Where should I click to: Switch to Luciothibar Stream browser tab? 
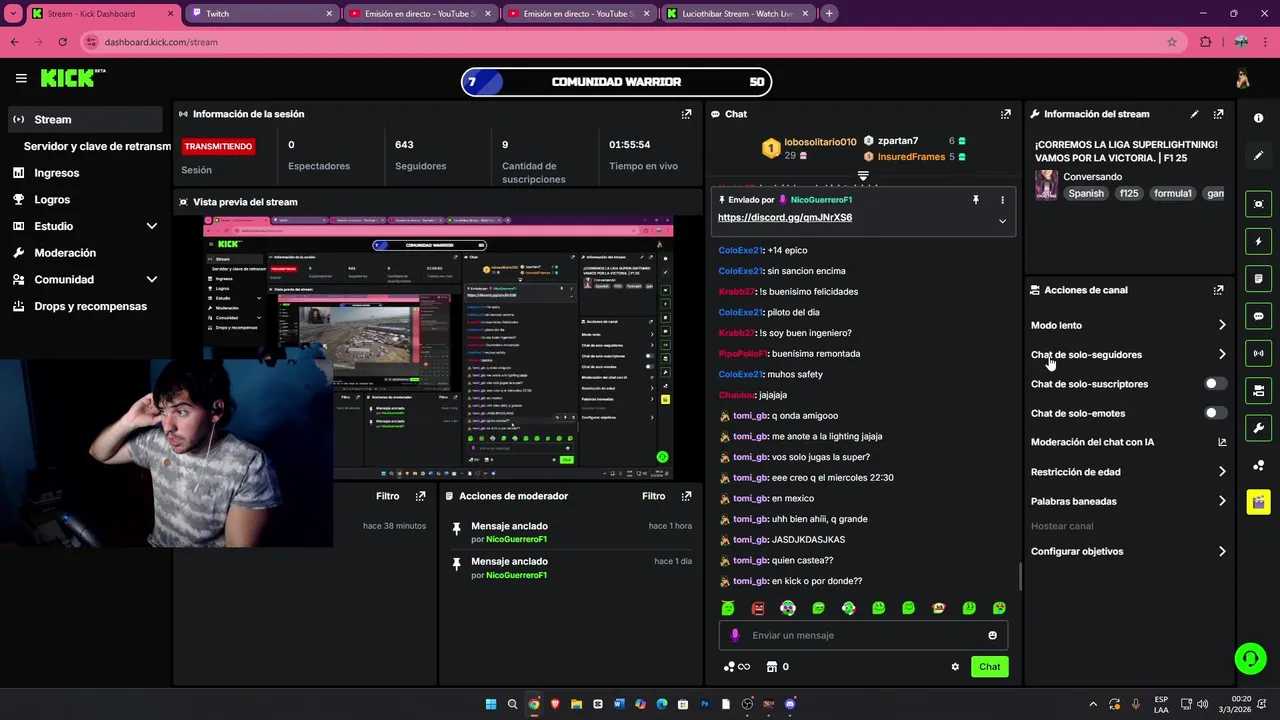click(739, 14)
